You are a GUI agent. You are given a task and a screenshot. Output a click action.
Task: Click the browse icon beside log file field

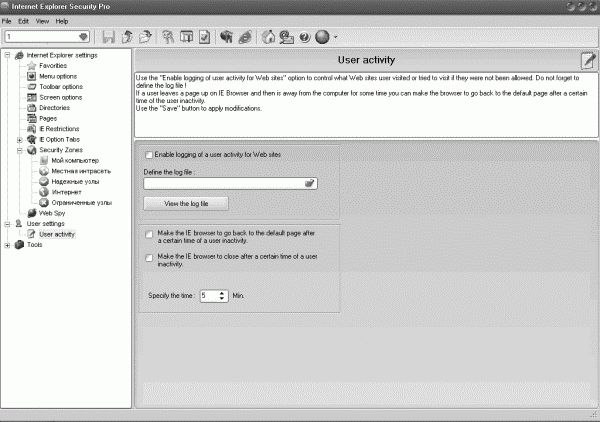point(310,183)
